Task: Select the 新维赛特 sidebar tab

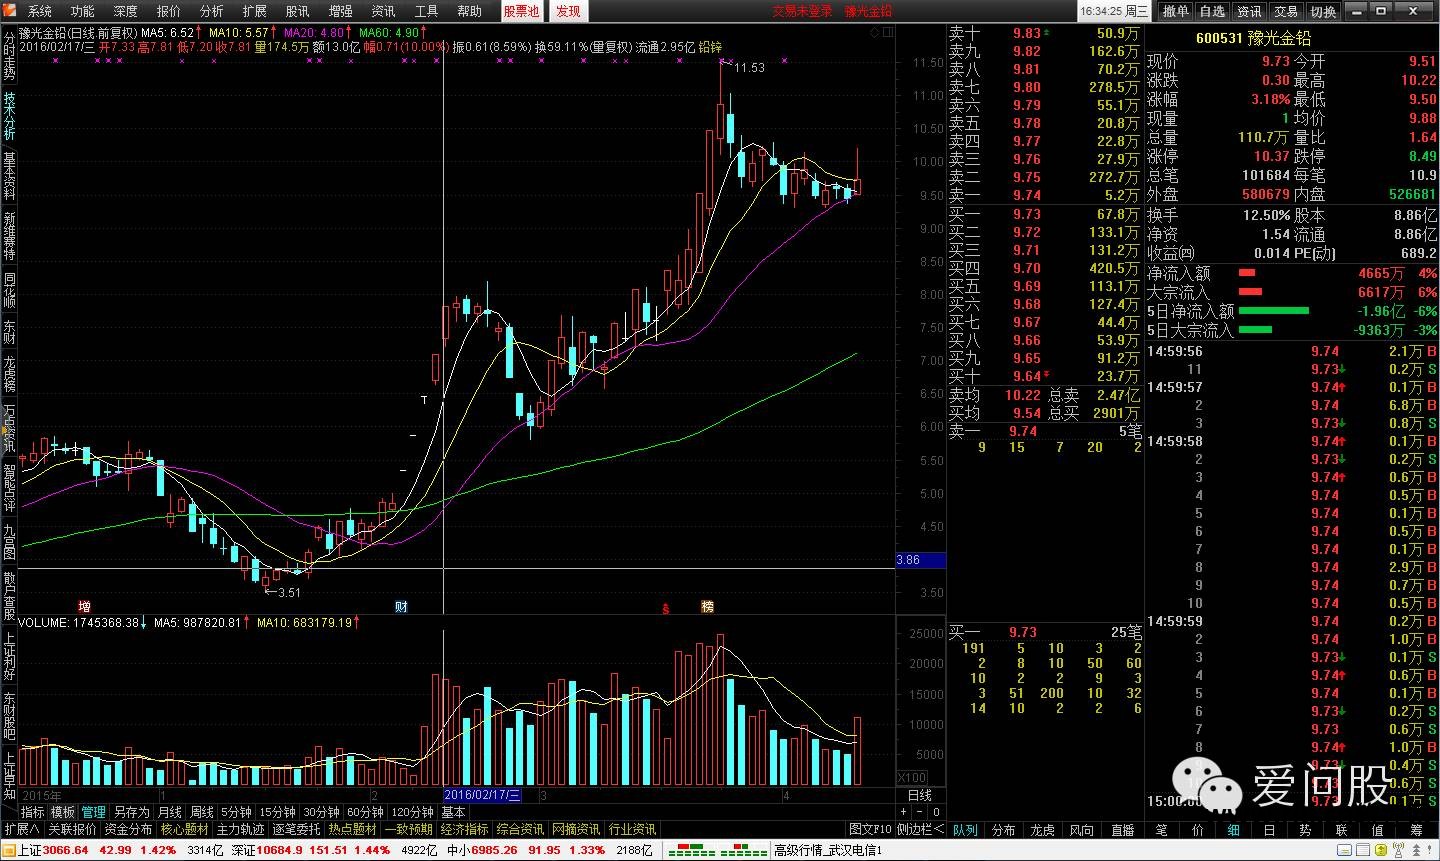Action: (x=9, y=237)
